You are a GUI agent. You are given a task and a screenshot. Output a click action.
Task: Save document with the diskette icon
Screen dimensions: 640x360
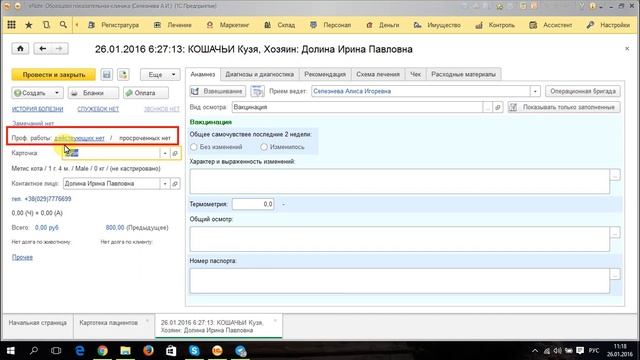[x=107, y=74]
